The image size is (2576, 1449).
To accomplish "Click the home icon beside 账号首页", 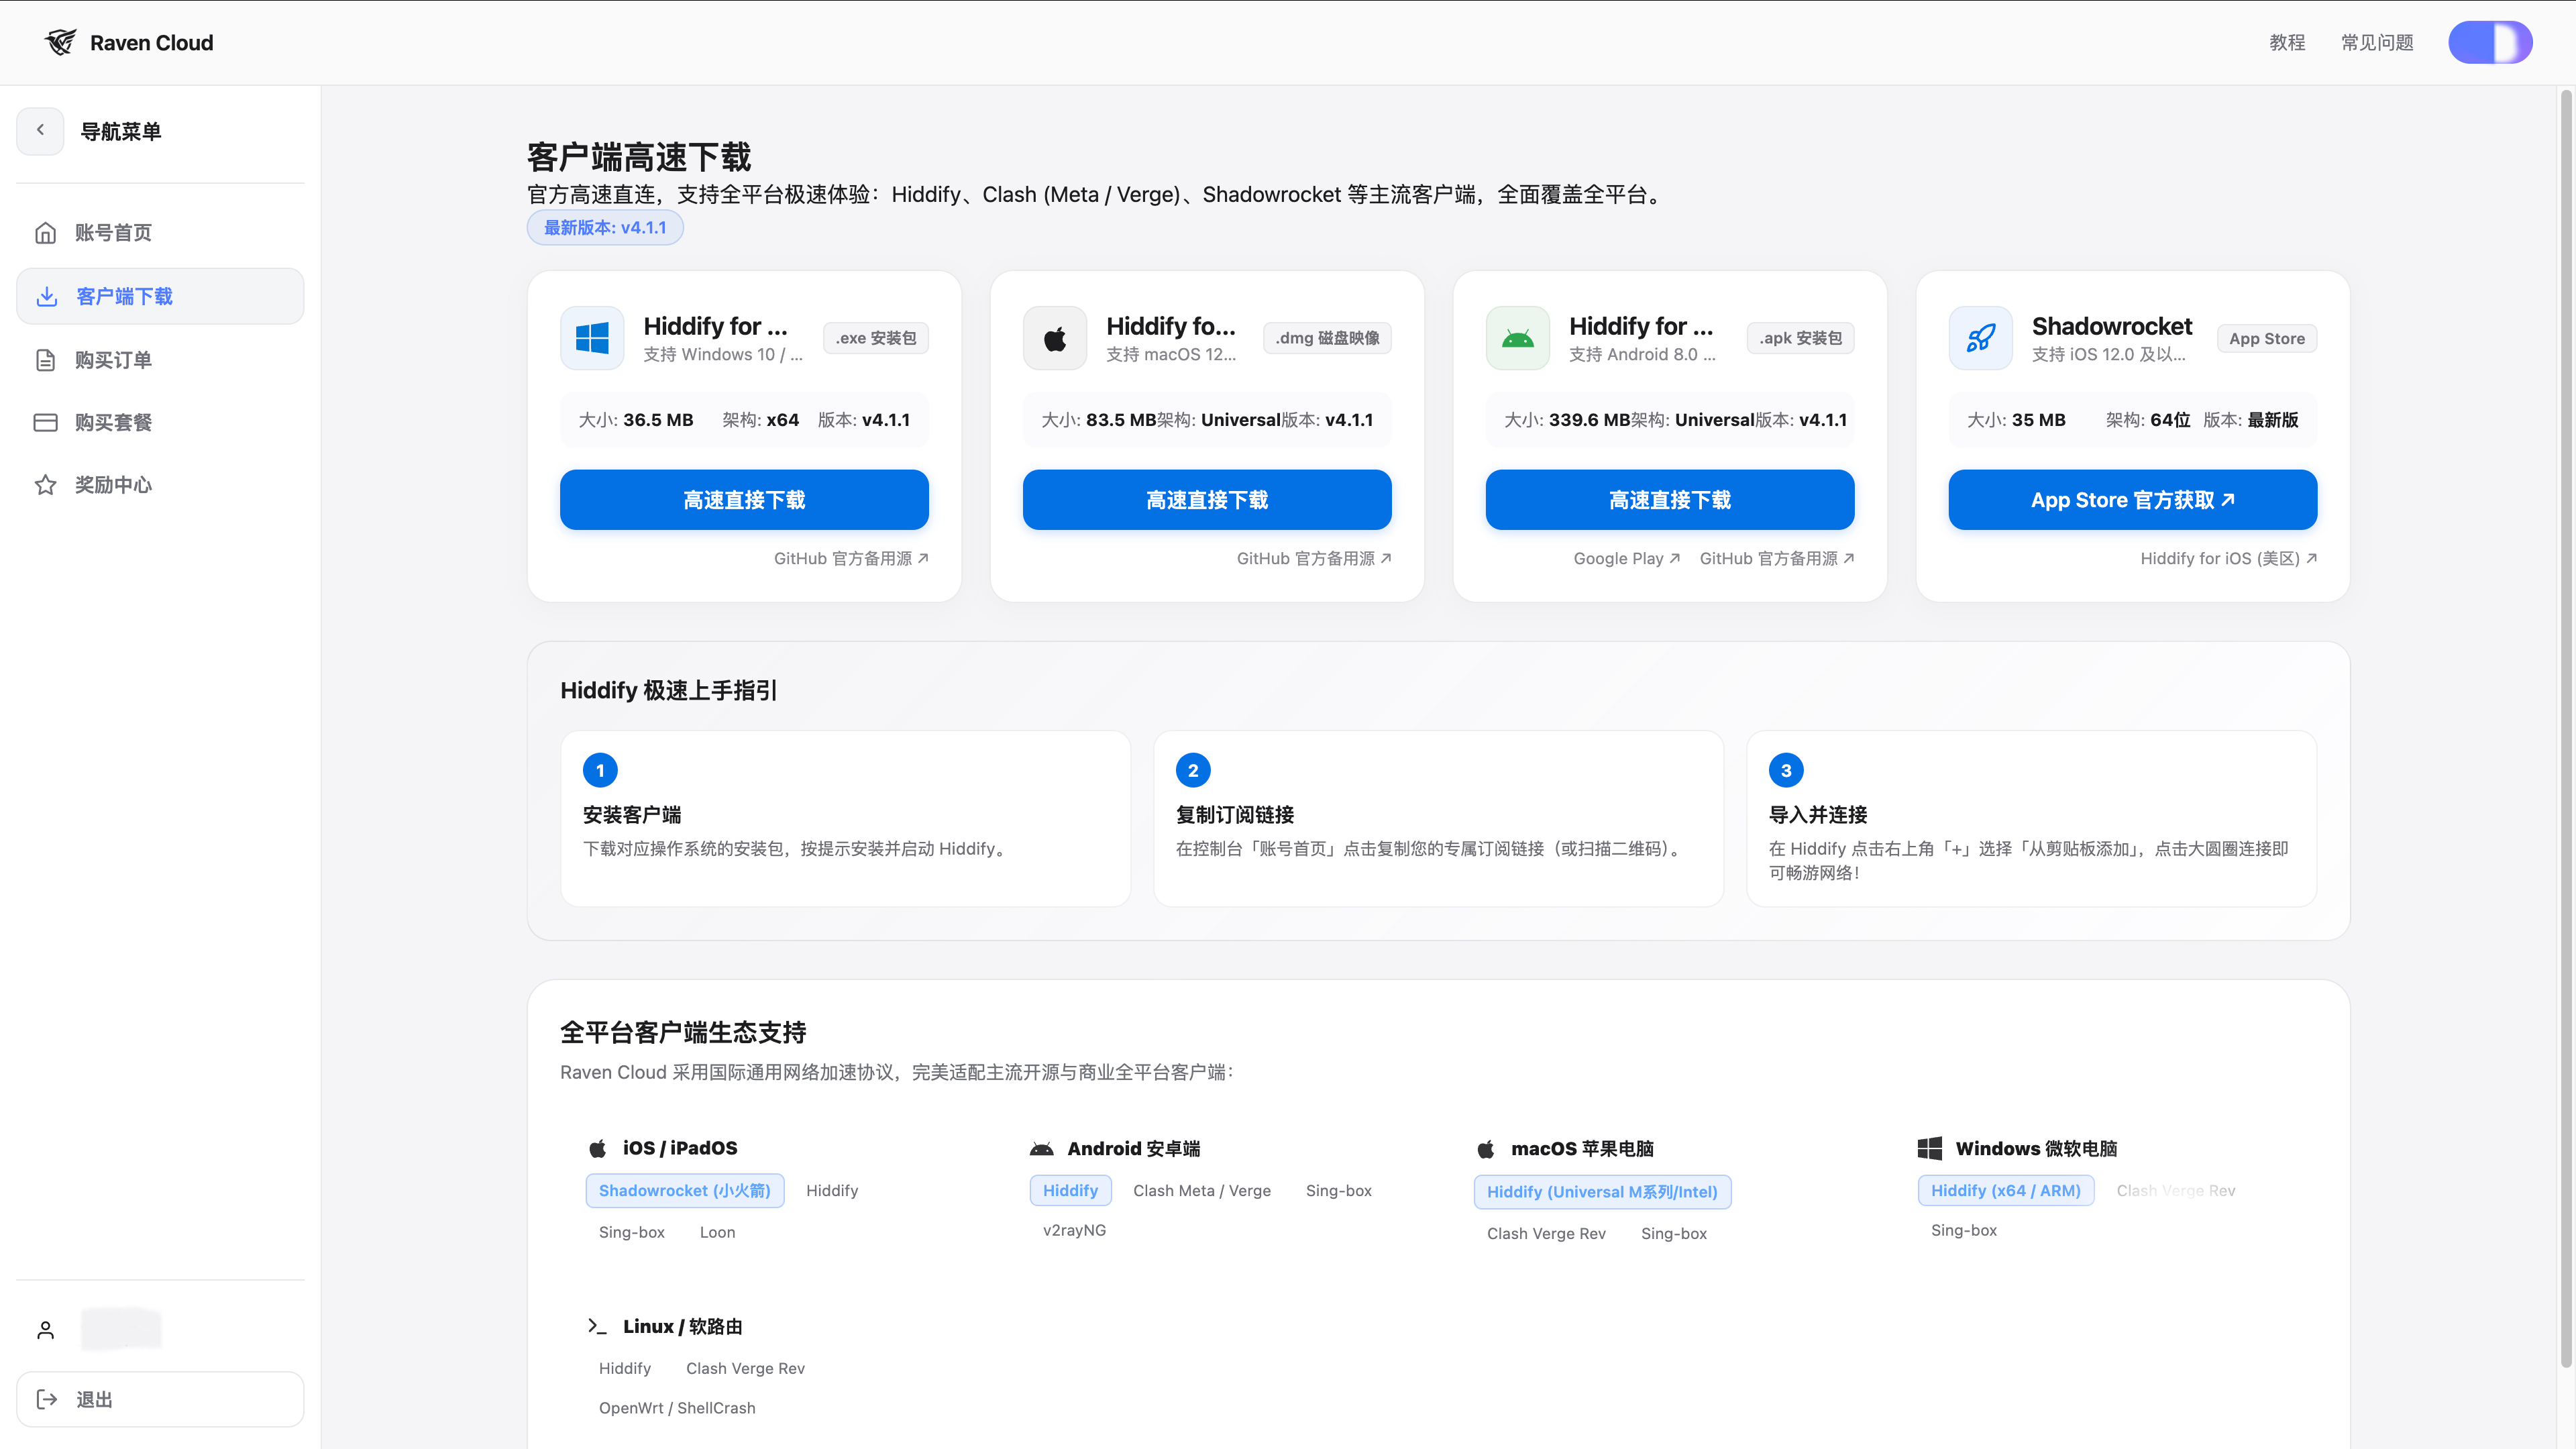I will pos(45,233).
